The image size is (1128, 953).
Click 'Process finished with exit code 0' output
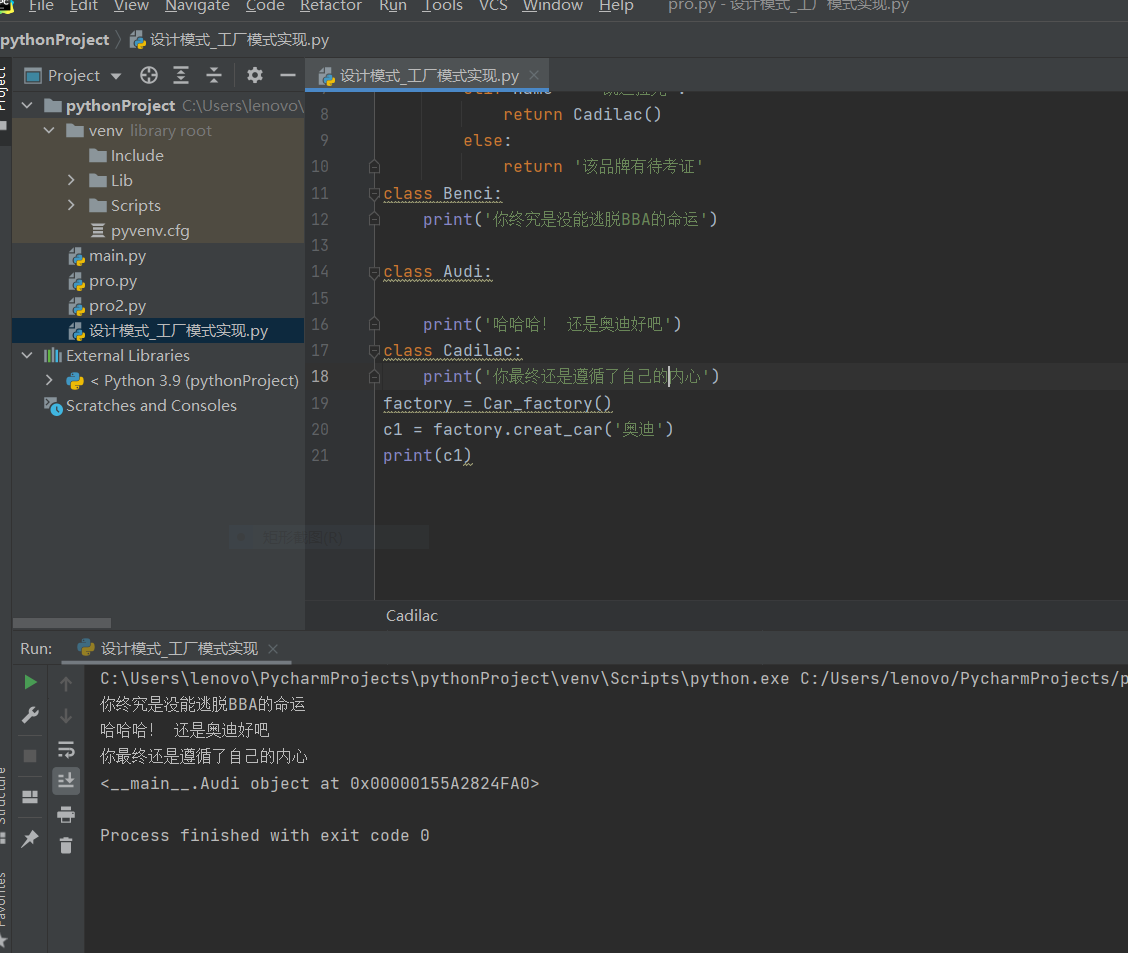point(265,835)
